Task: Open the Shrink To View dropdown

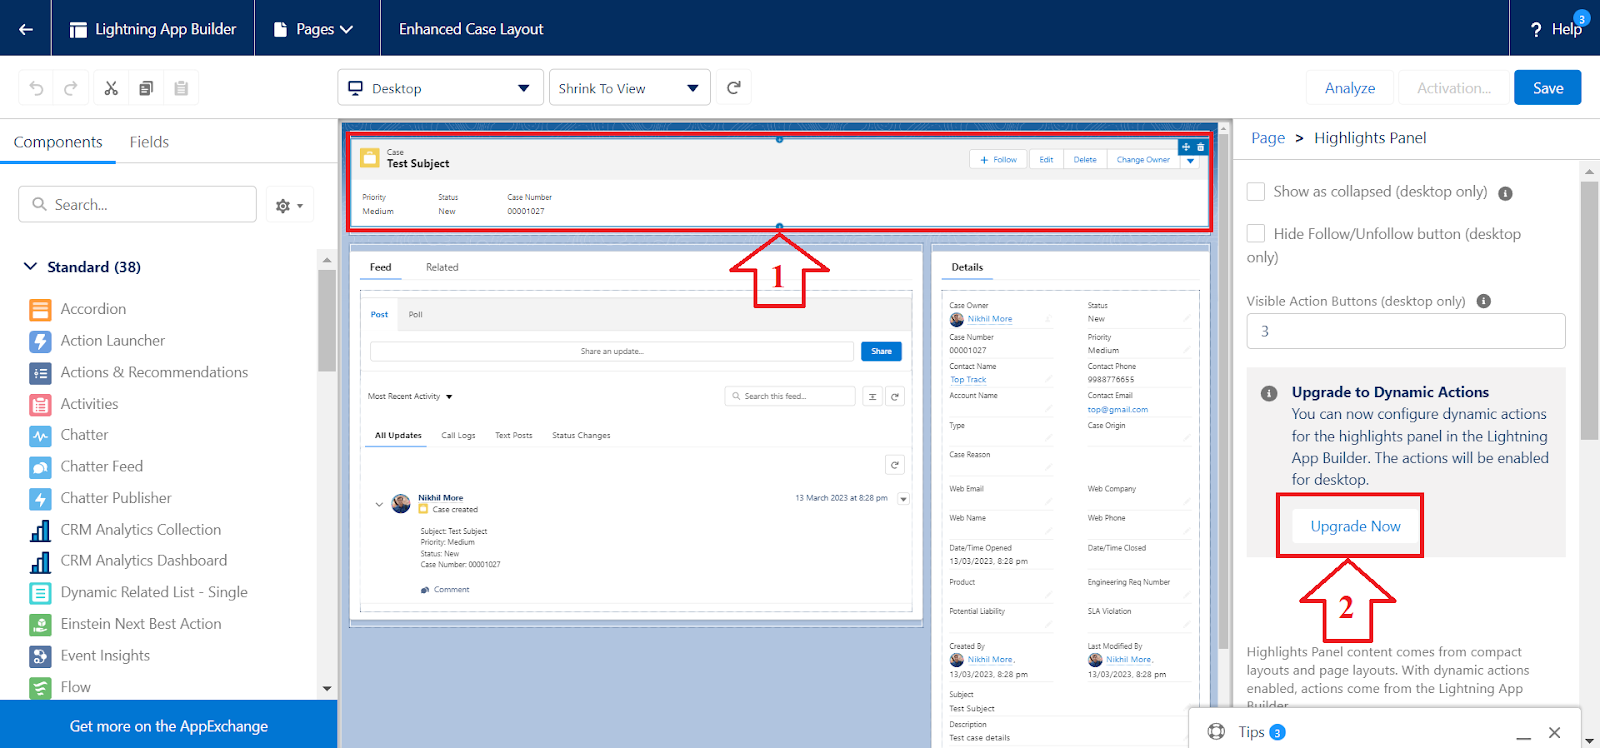Action: [630, 88]
